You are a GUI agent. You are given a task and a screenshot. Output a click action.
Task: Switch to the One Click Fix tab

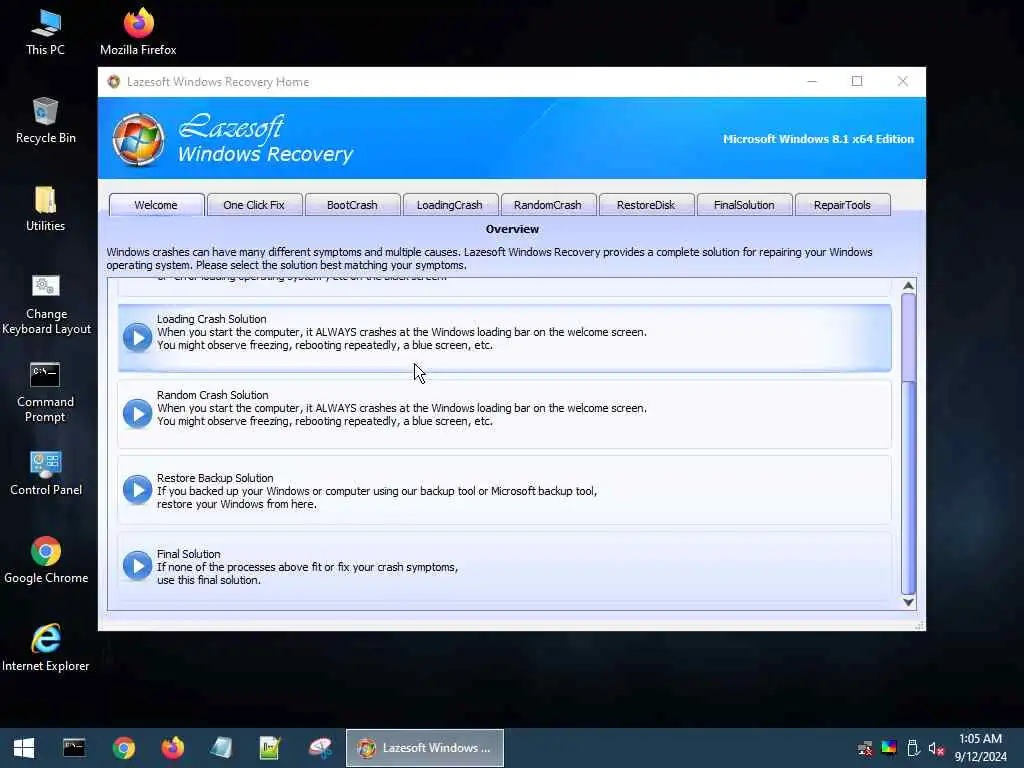coord(254,205)
